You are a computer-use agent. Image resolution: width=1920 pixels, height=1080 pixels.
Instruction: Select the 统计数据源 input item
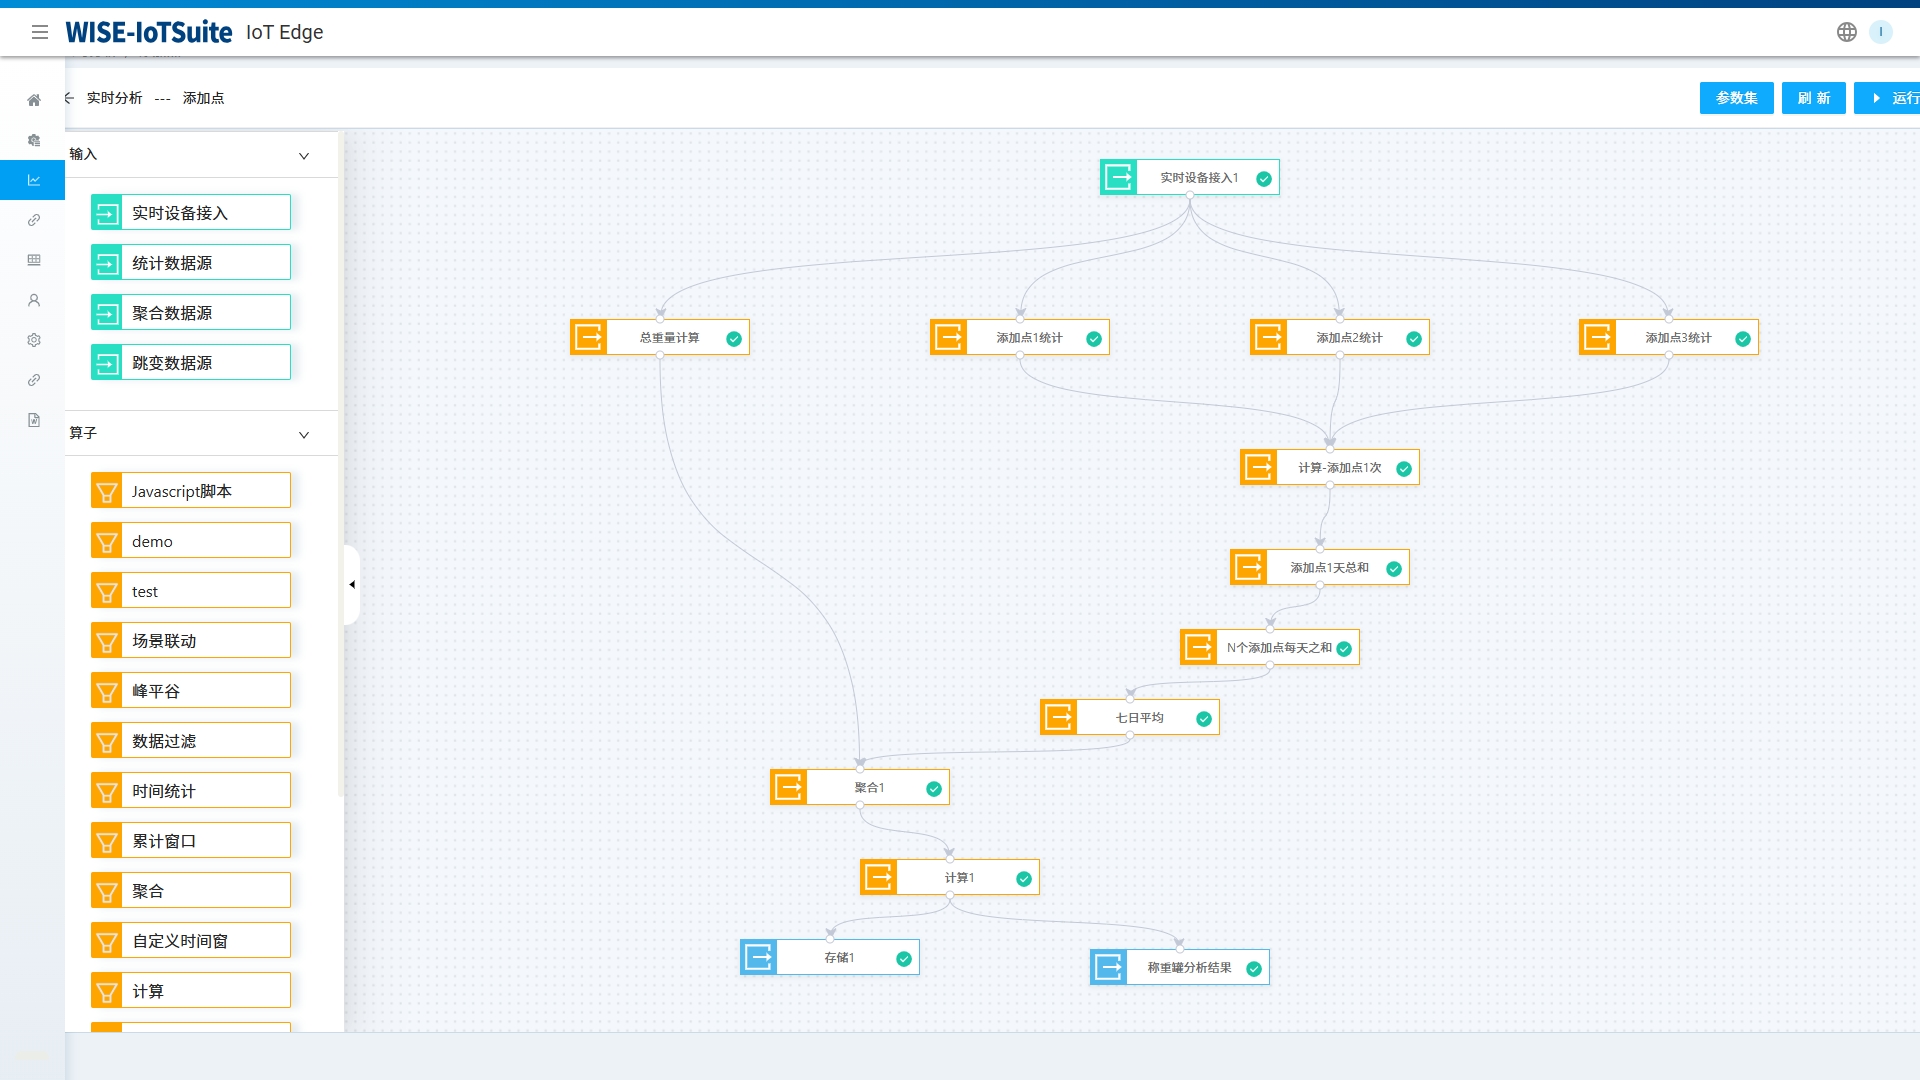tap(191, 263)
